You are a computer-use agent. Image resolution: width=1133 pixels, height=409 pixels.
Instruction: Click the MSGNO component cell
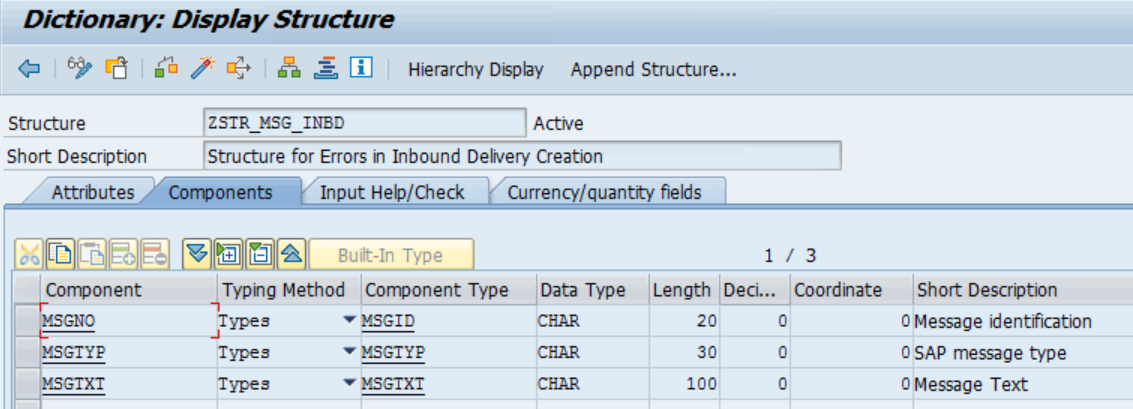[129, 321]
